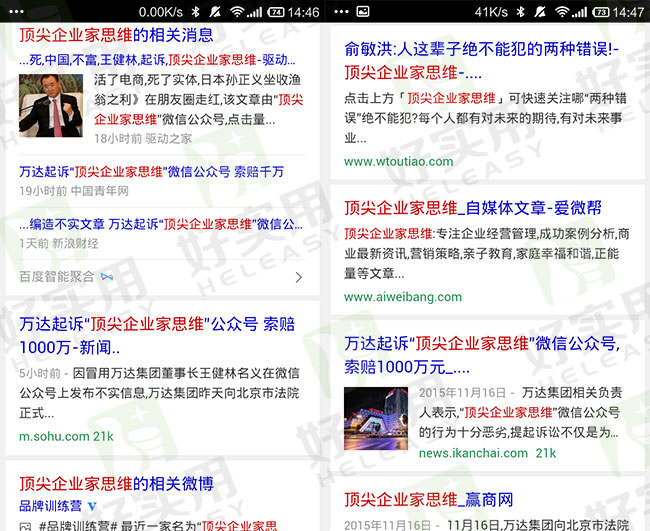Tap the muted bell icon in left status bar
The image size is (650, 531).
215,12
